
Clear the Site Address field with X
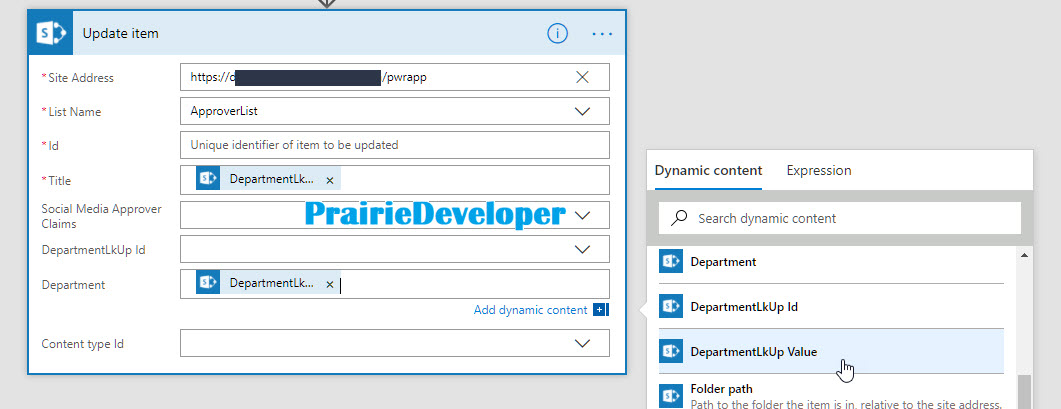coord(582,77)
